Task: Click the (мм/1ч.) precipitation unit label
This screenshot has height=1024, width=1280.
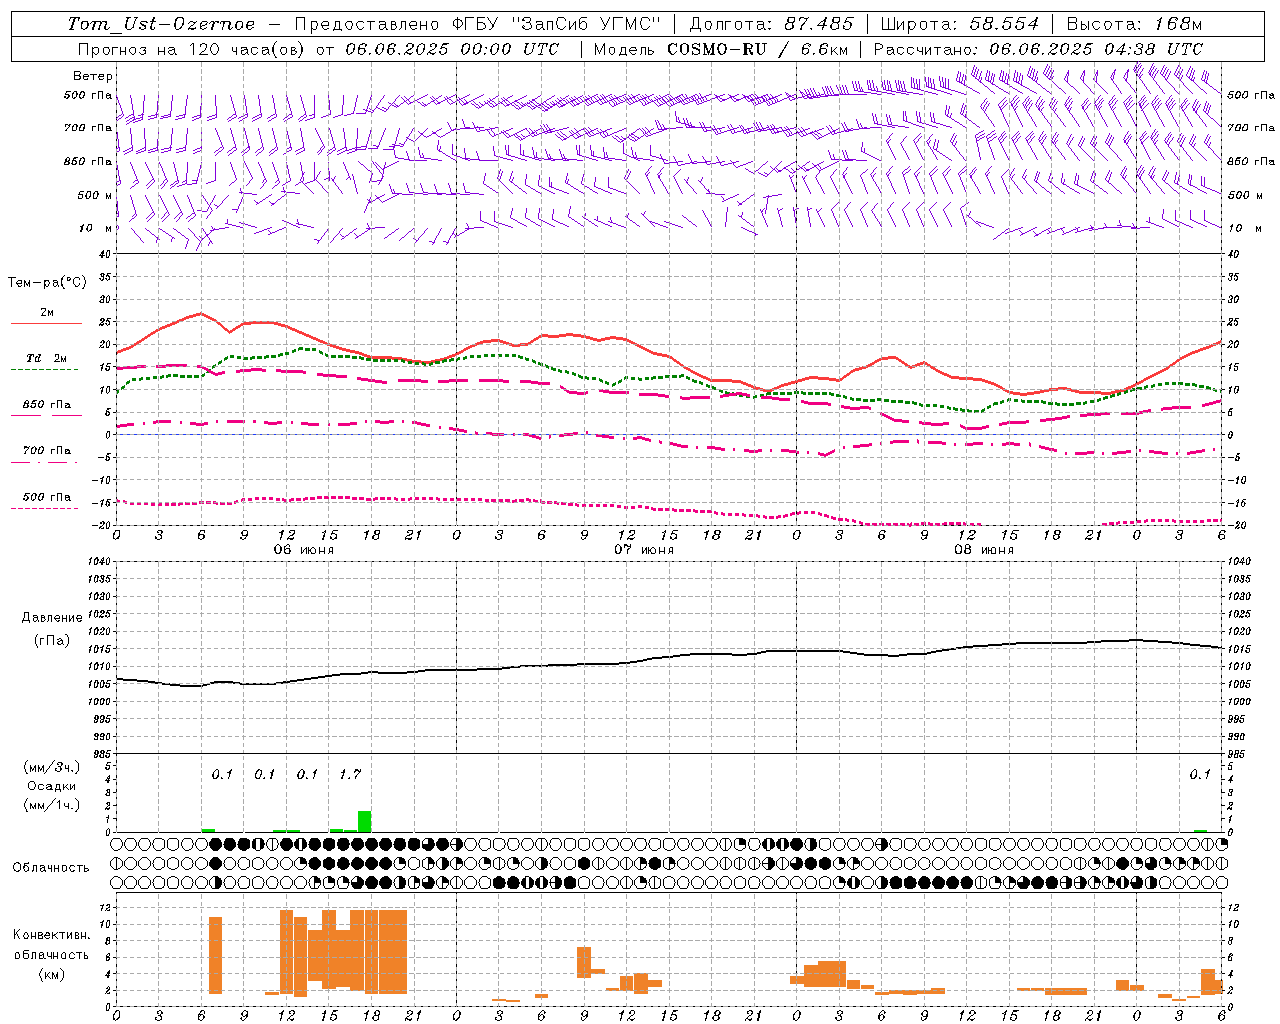Action: (x=51, y=805)
